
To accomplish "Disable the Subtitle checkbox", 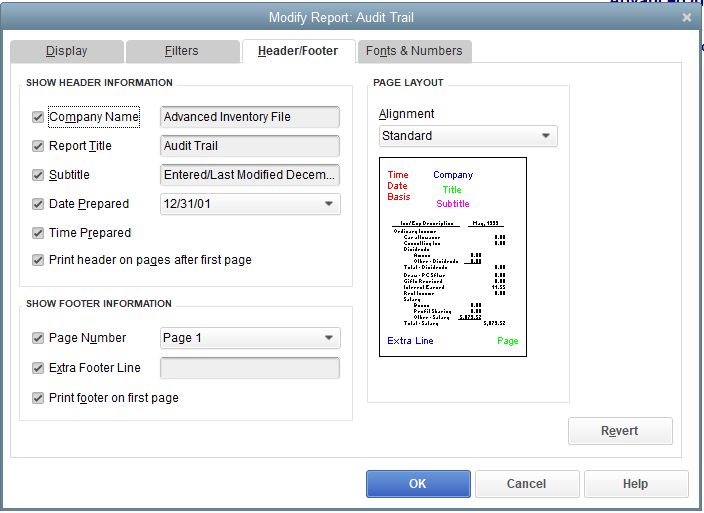I will coord(38,175).
